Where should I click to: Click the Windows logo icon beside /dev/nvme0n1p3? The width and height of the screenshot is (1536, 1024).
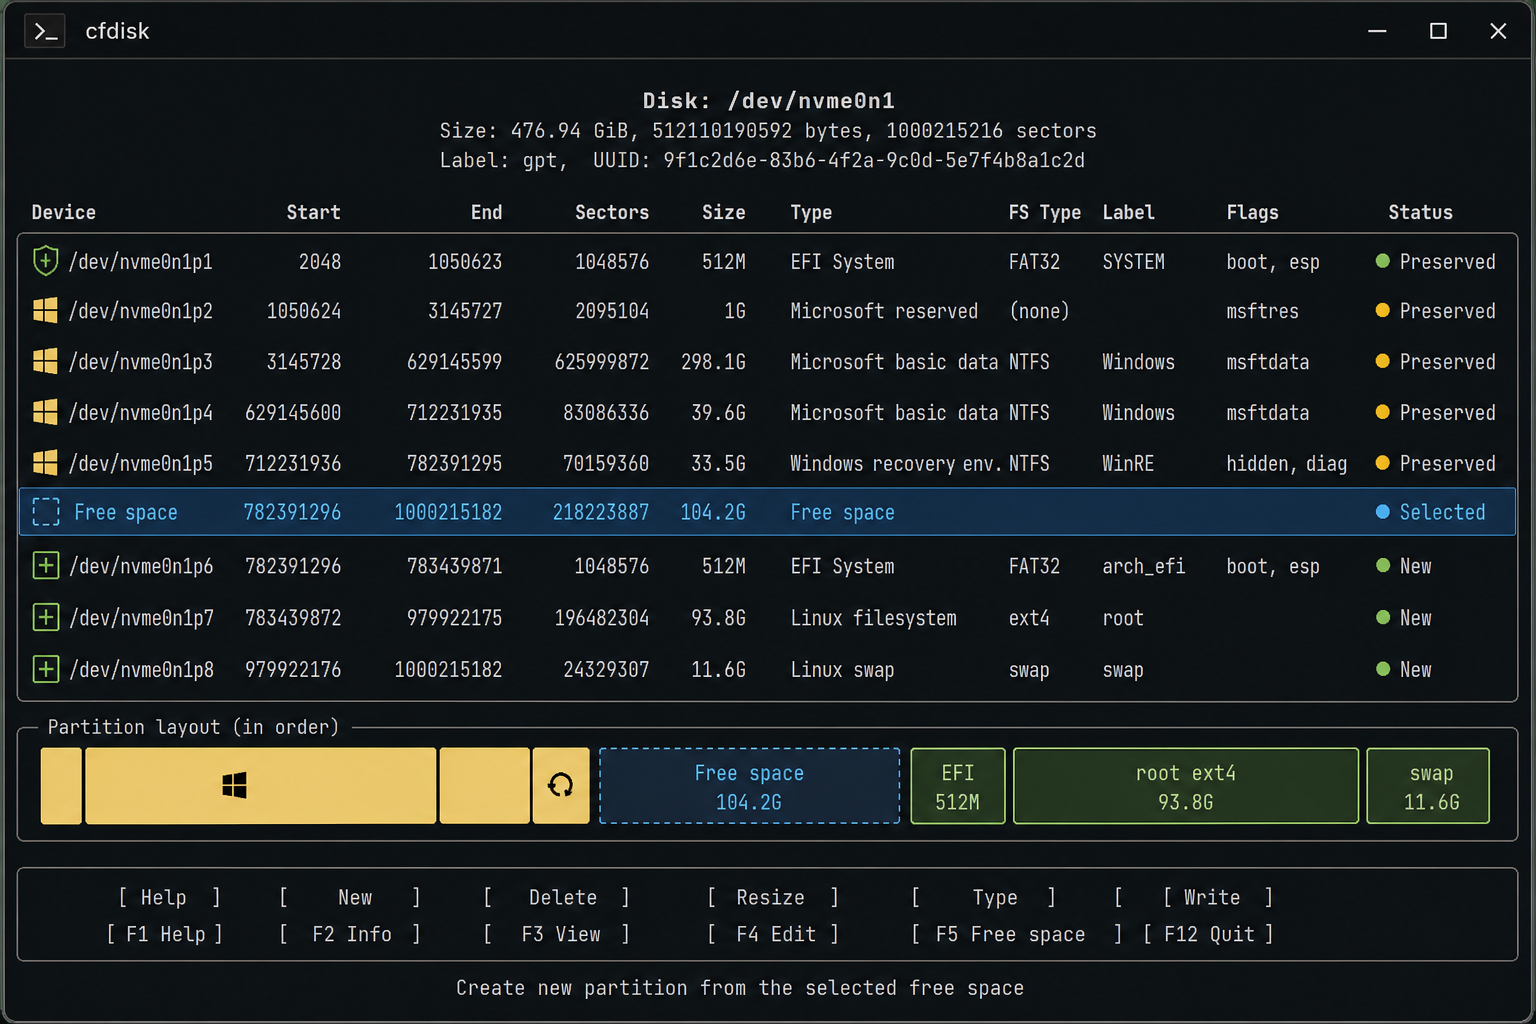[45, 361]
